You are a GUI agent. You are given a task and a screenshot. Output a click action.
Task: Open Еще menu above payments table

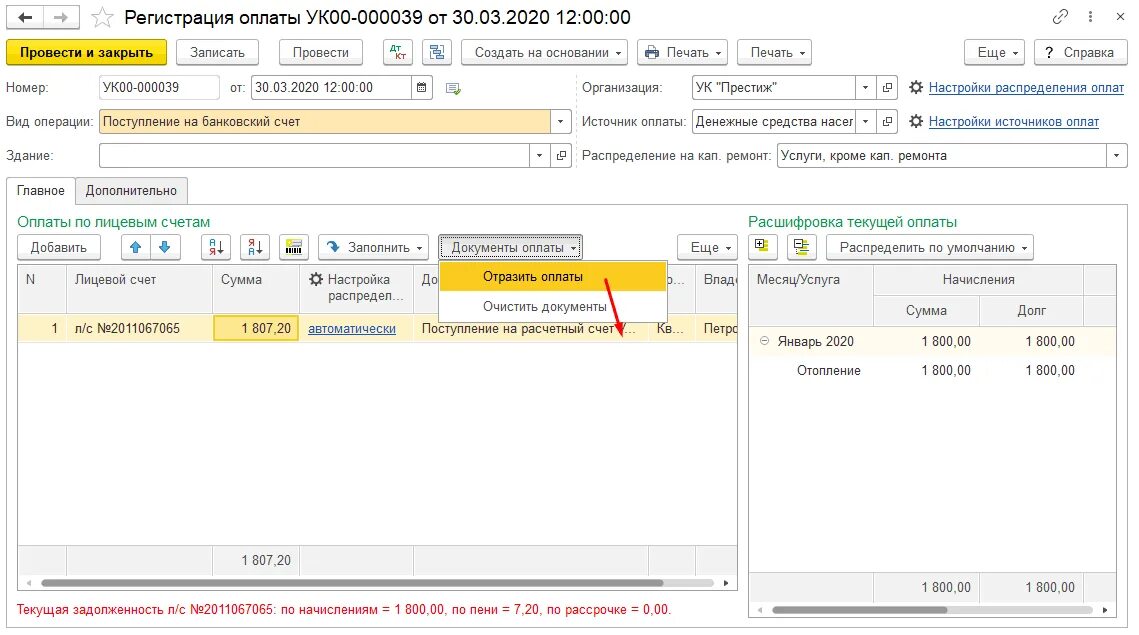coord(708,247)
